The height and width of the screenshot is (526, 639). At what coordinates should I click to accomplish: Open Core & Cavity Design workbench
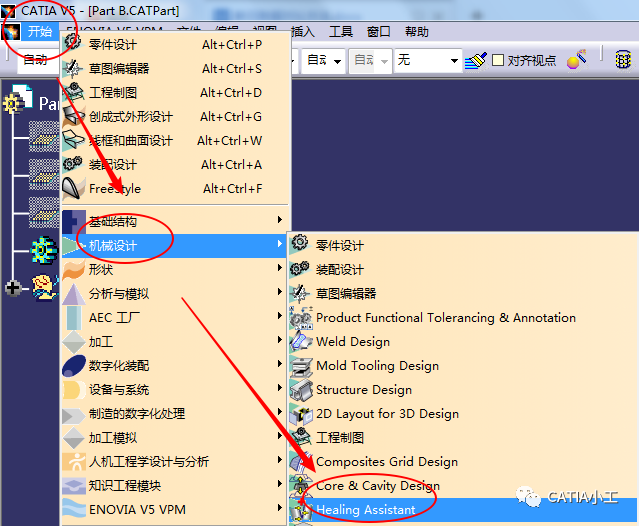point(463,486)
